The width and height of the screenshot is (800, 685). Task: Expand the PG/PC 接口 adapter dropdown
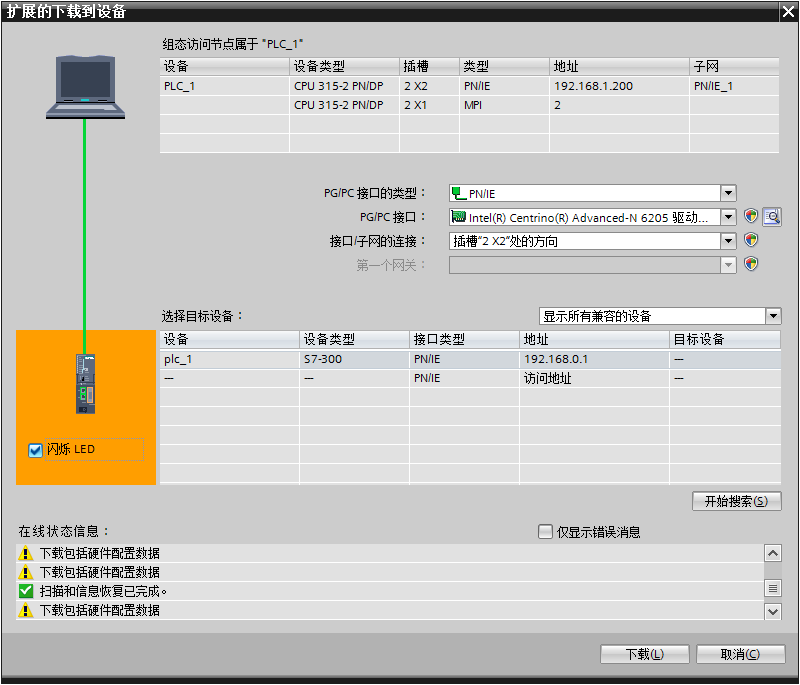(x=728, y=217)
